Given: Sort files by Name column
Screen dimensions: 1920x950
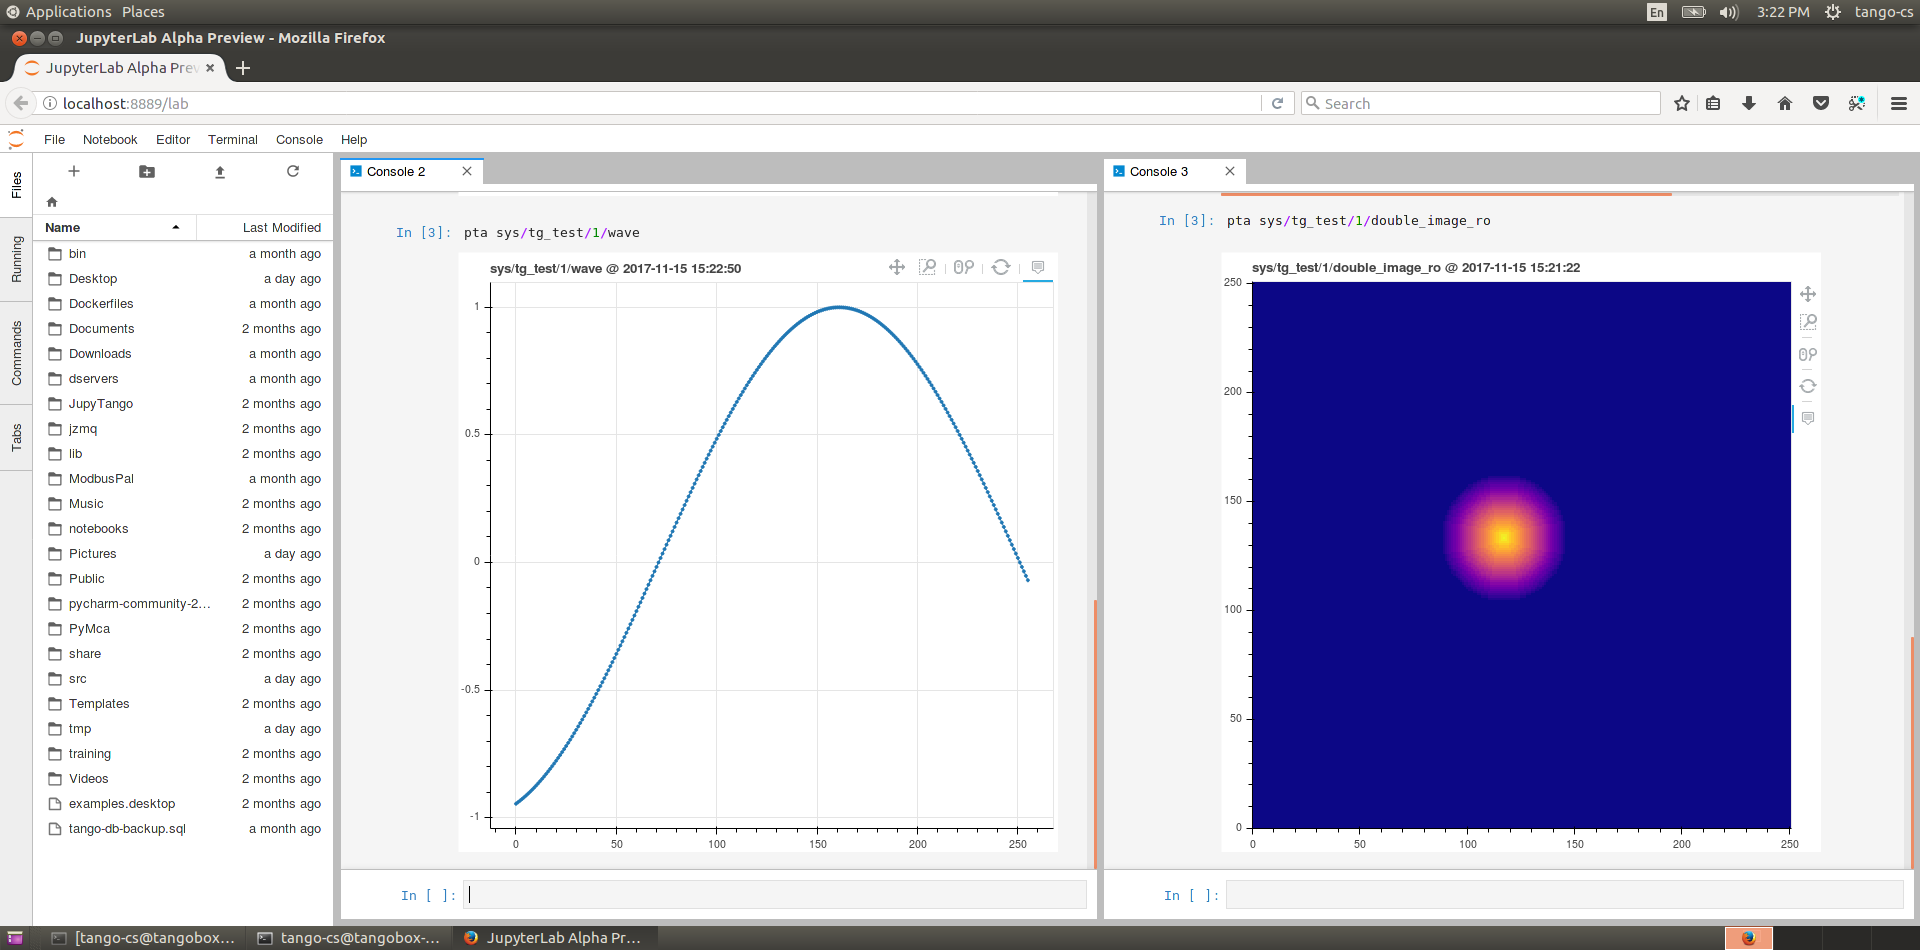Looking at the screenshot, I should (x=115, y=228).
